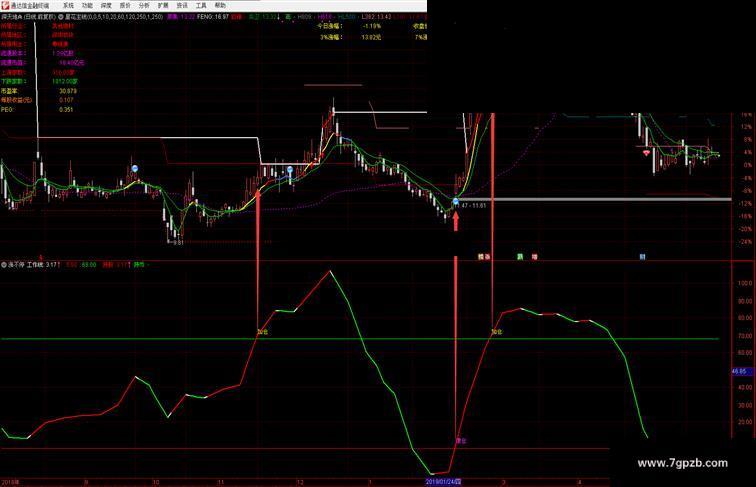This screenshot has height=487, width=756.
Task: Click the blue signal marker at 11.47 - 11.81
Action: 456,201
